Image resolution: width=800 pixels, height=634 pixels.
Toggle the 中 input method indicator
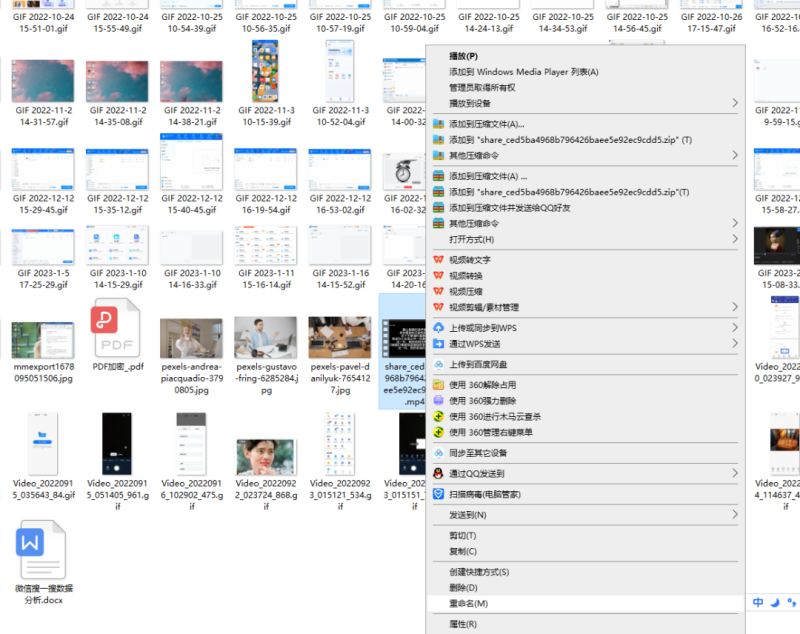click(758, 602)
